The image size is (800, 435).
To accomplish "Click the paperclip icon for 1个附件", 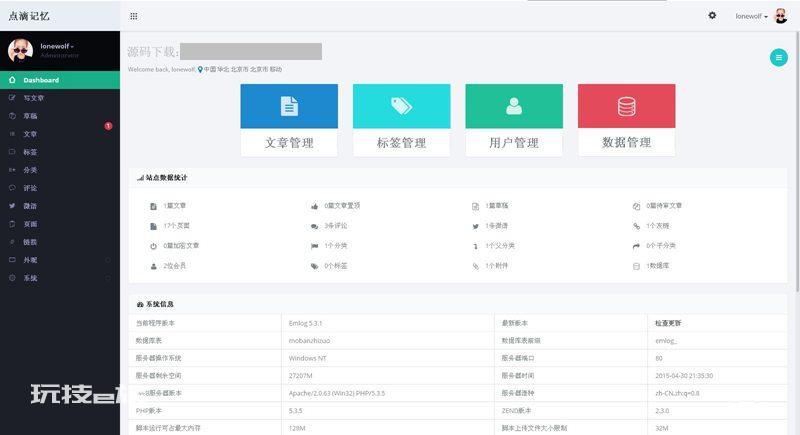I will tap(476, 266).
